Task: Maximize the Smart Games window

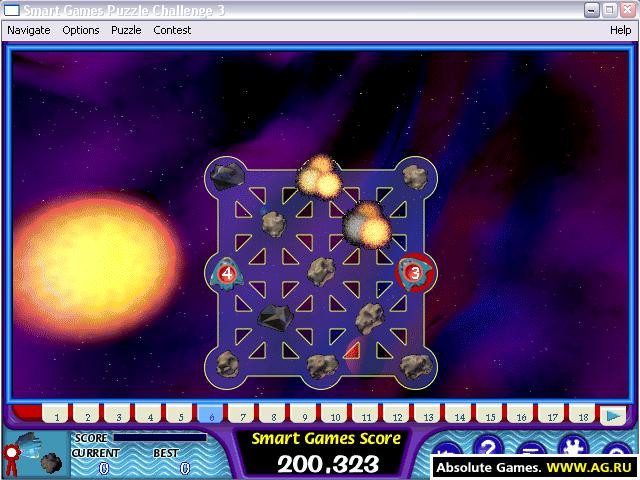Action: click(x=610, y=10)
